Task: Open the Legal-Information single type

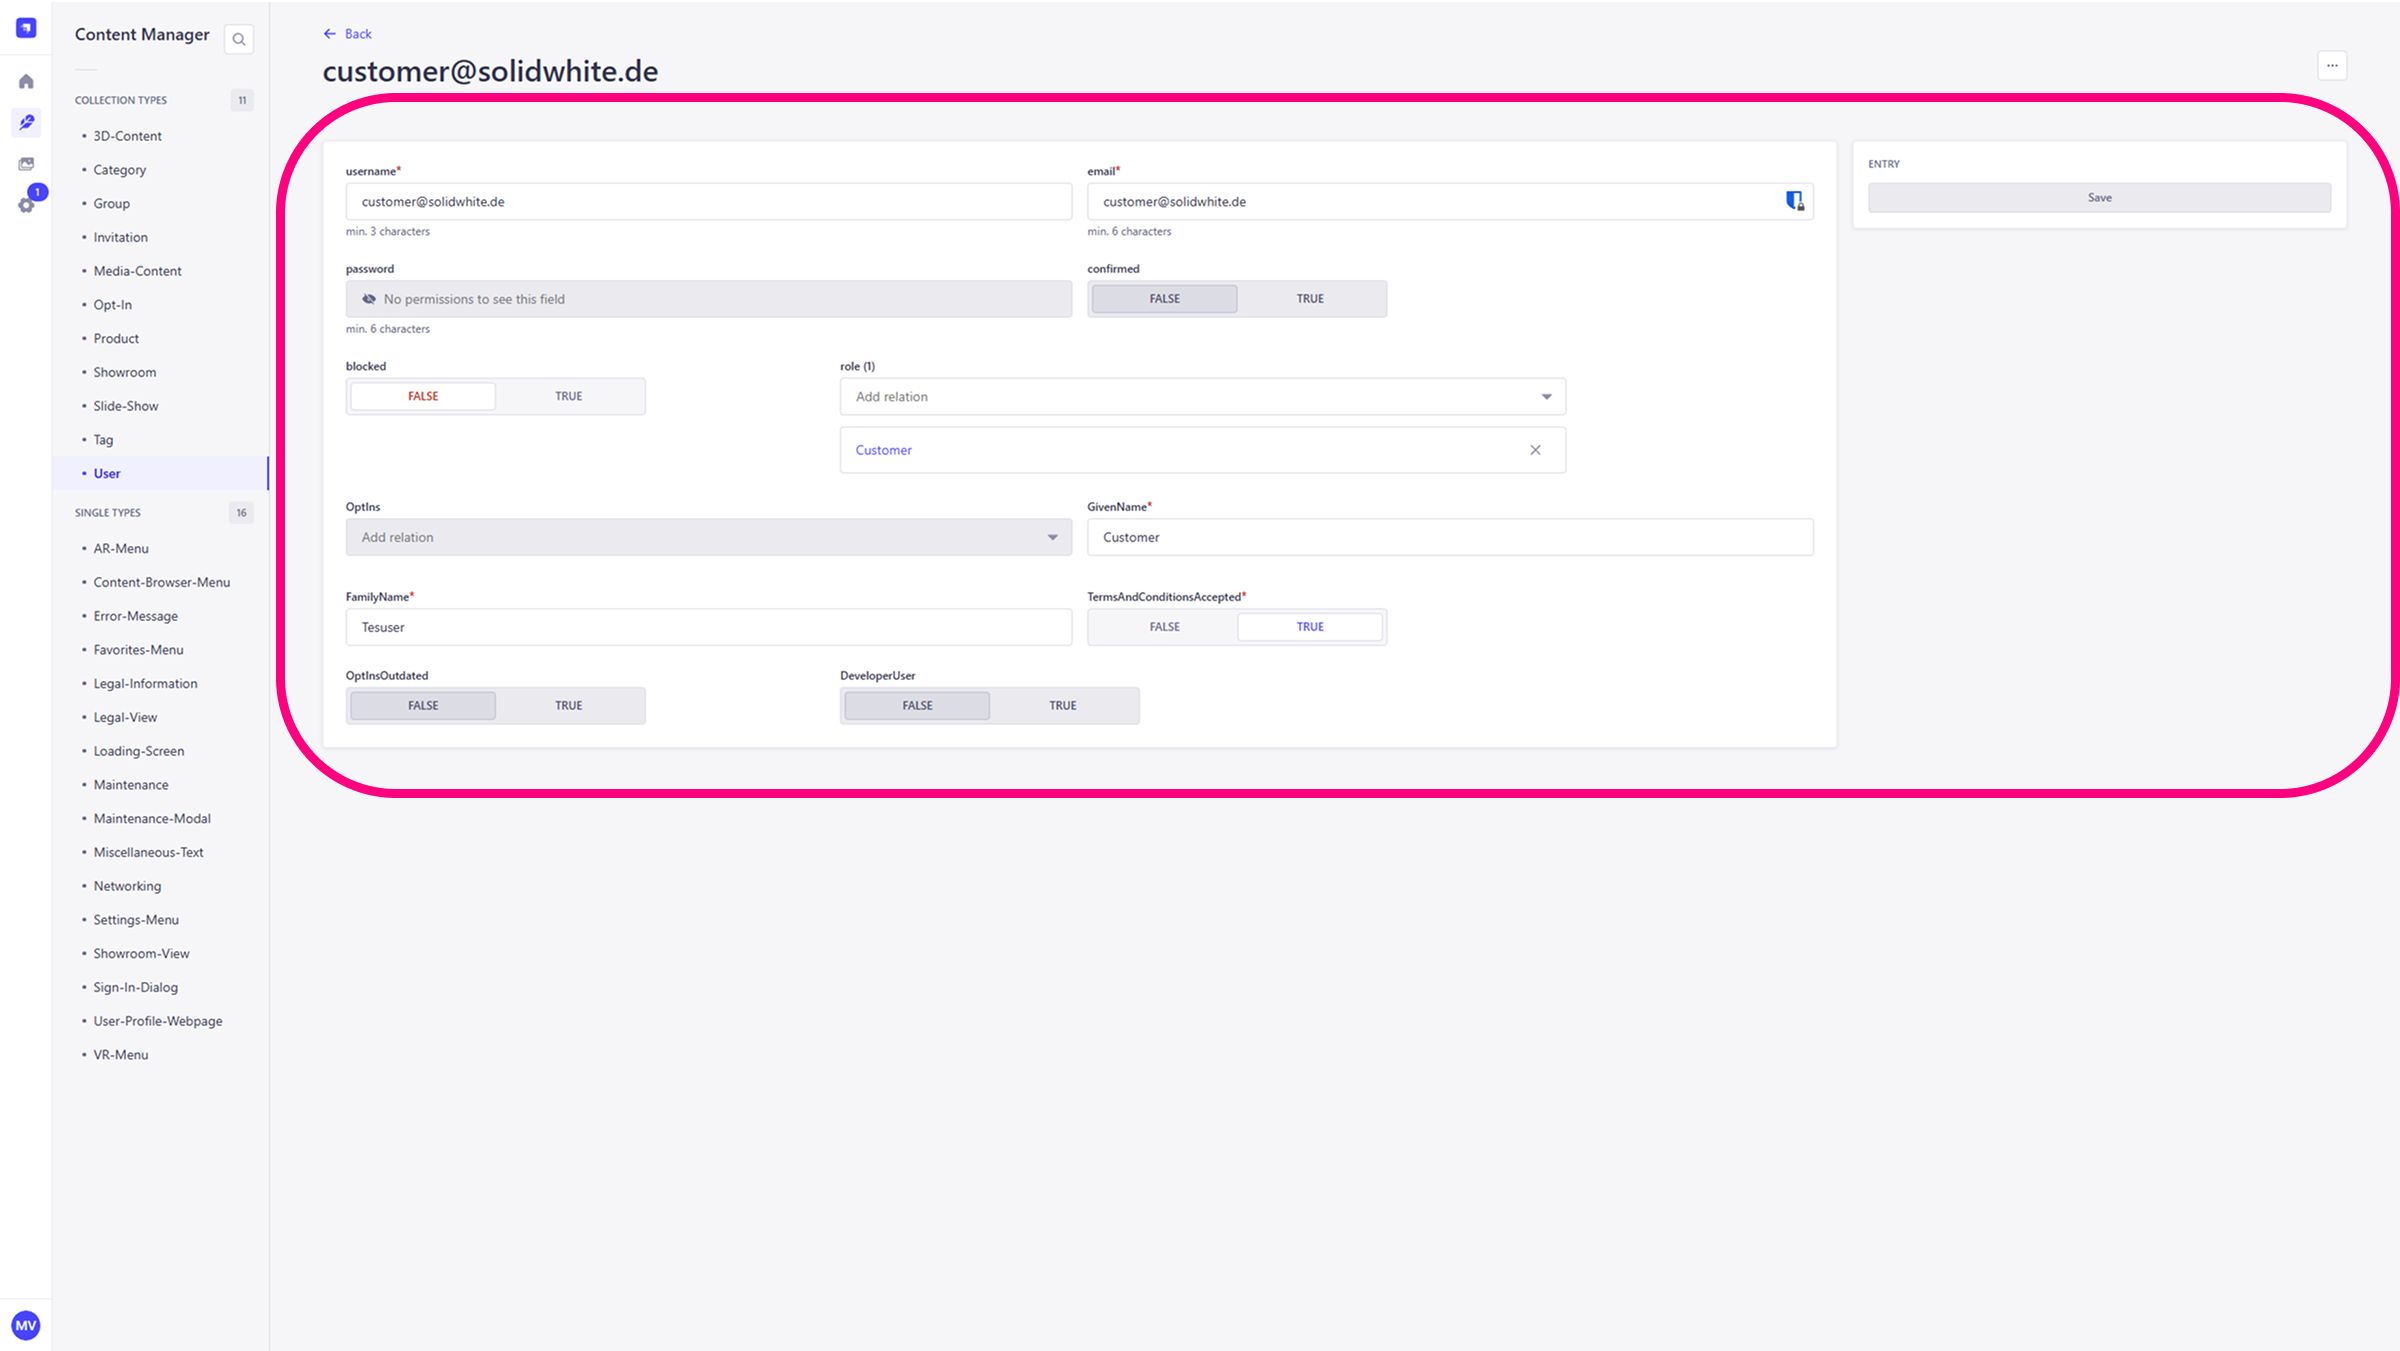Action: [145, 684]
